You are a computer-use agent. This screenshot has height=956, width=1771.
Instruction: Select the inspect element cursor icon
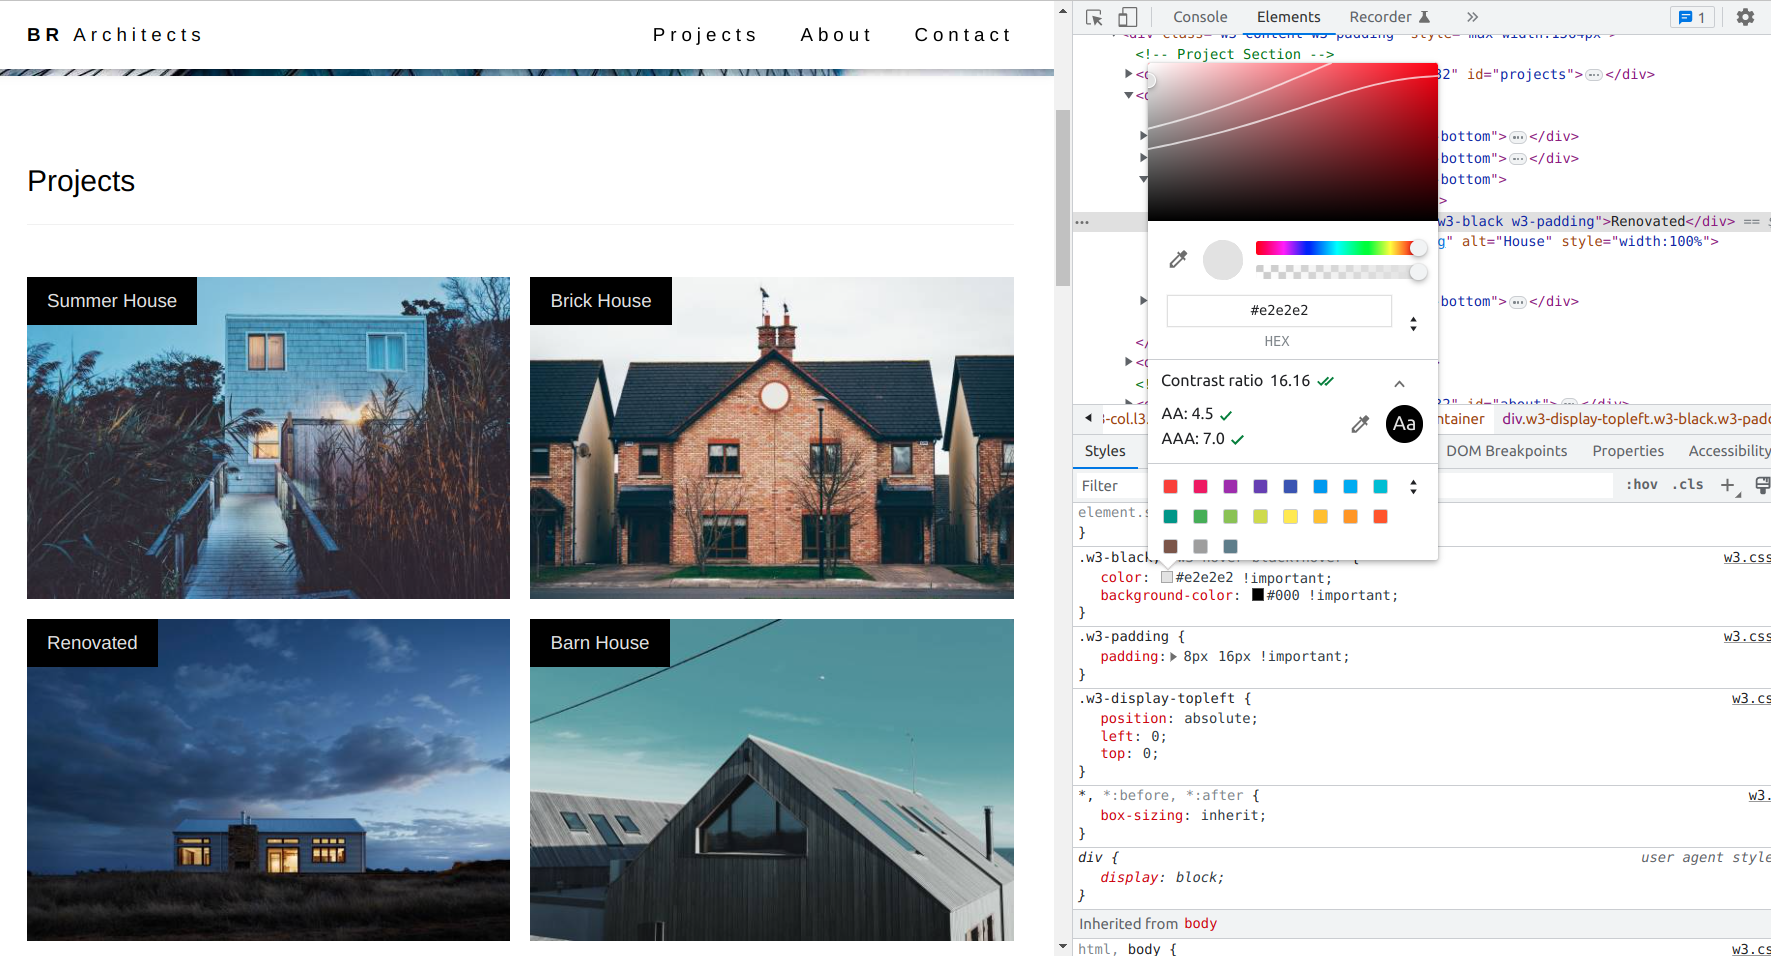1096,17
